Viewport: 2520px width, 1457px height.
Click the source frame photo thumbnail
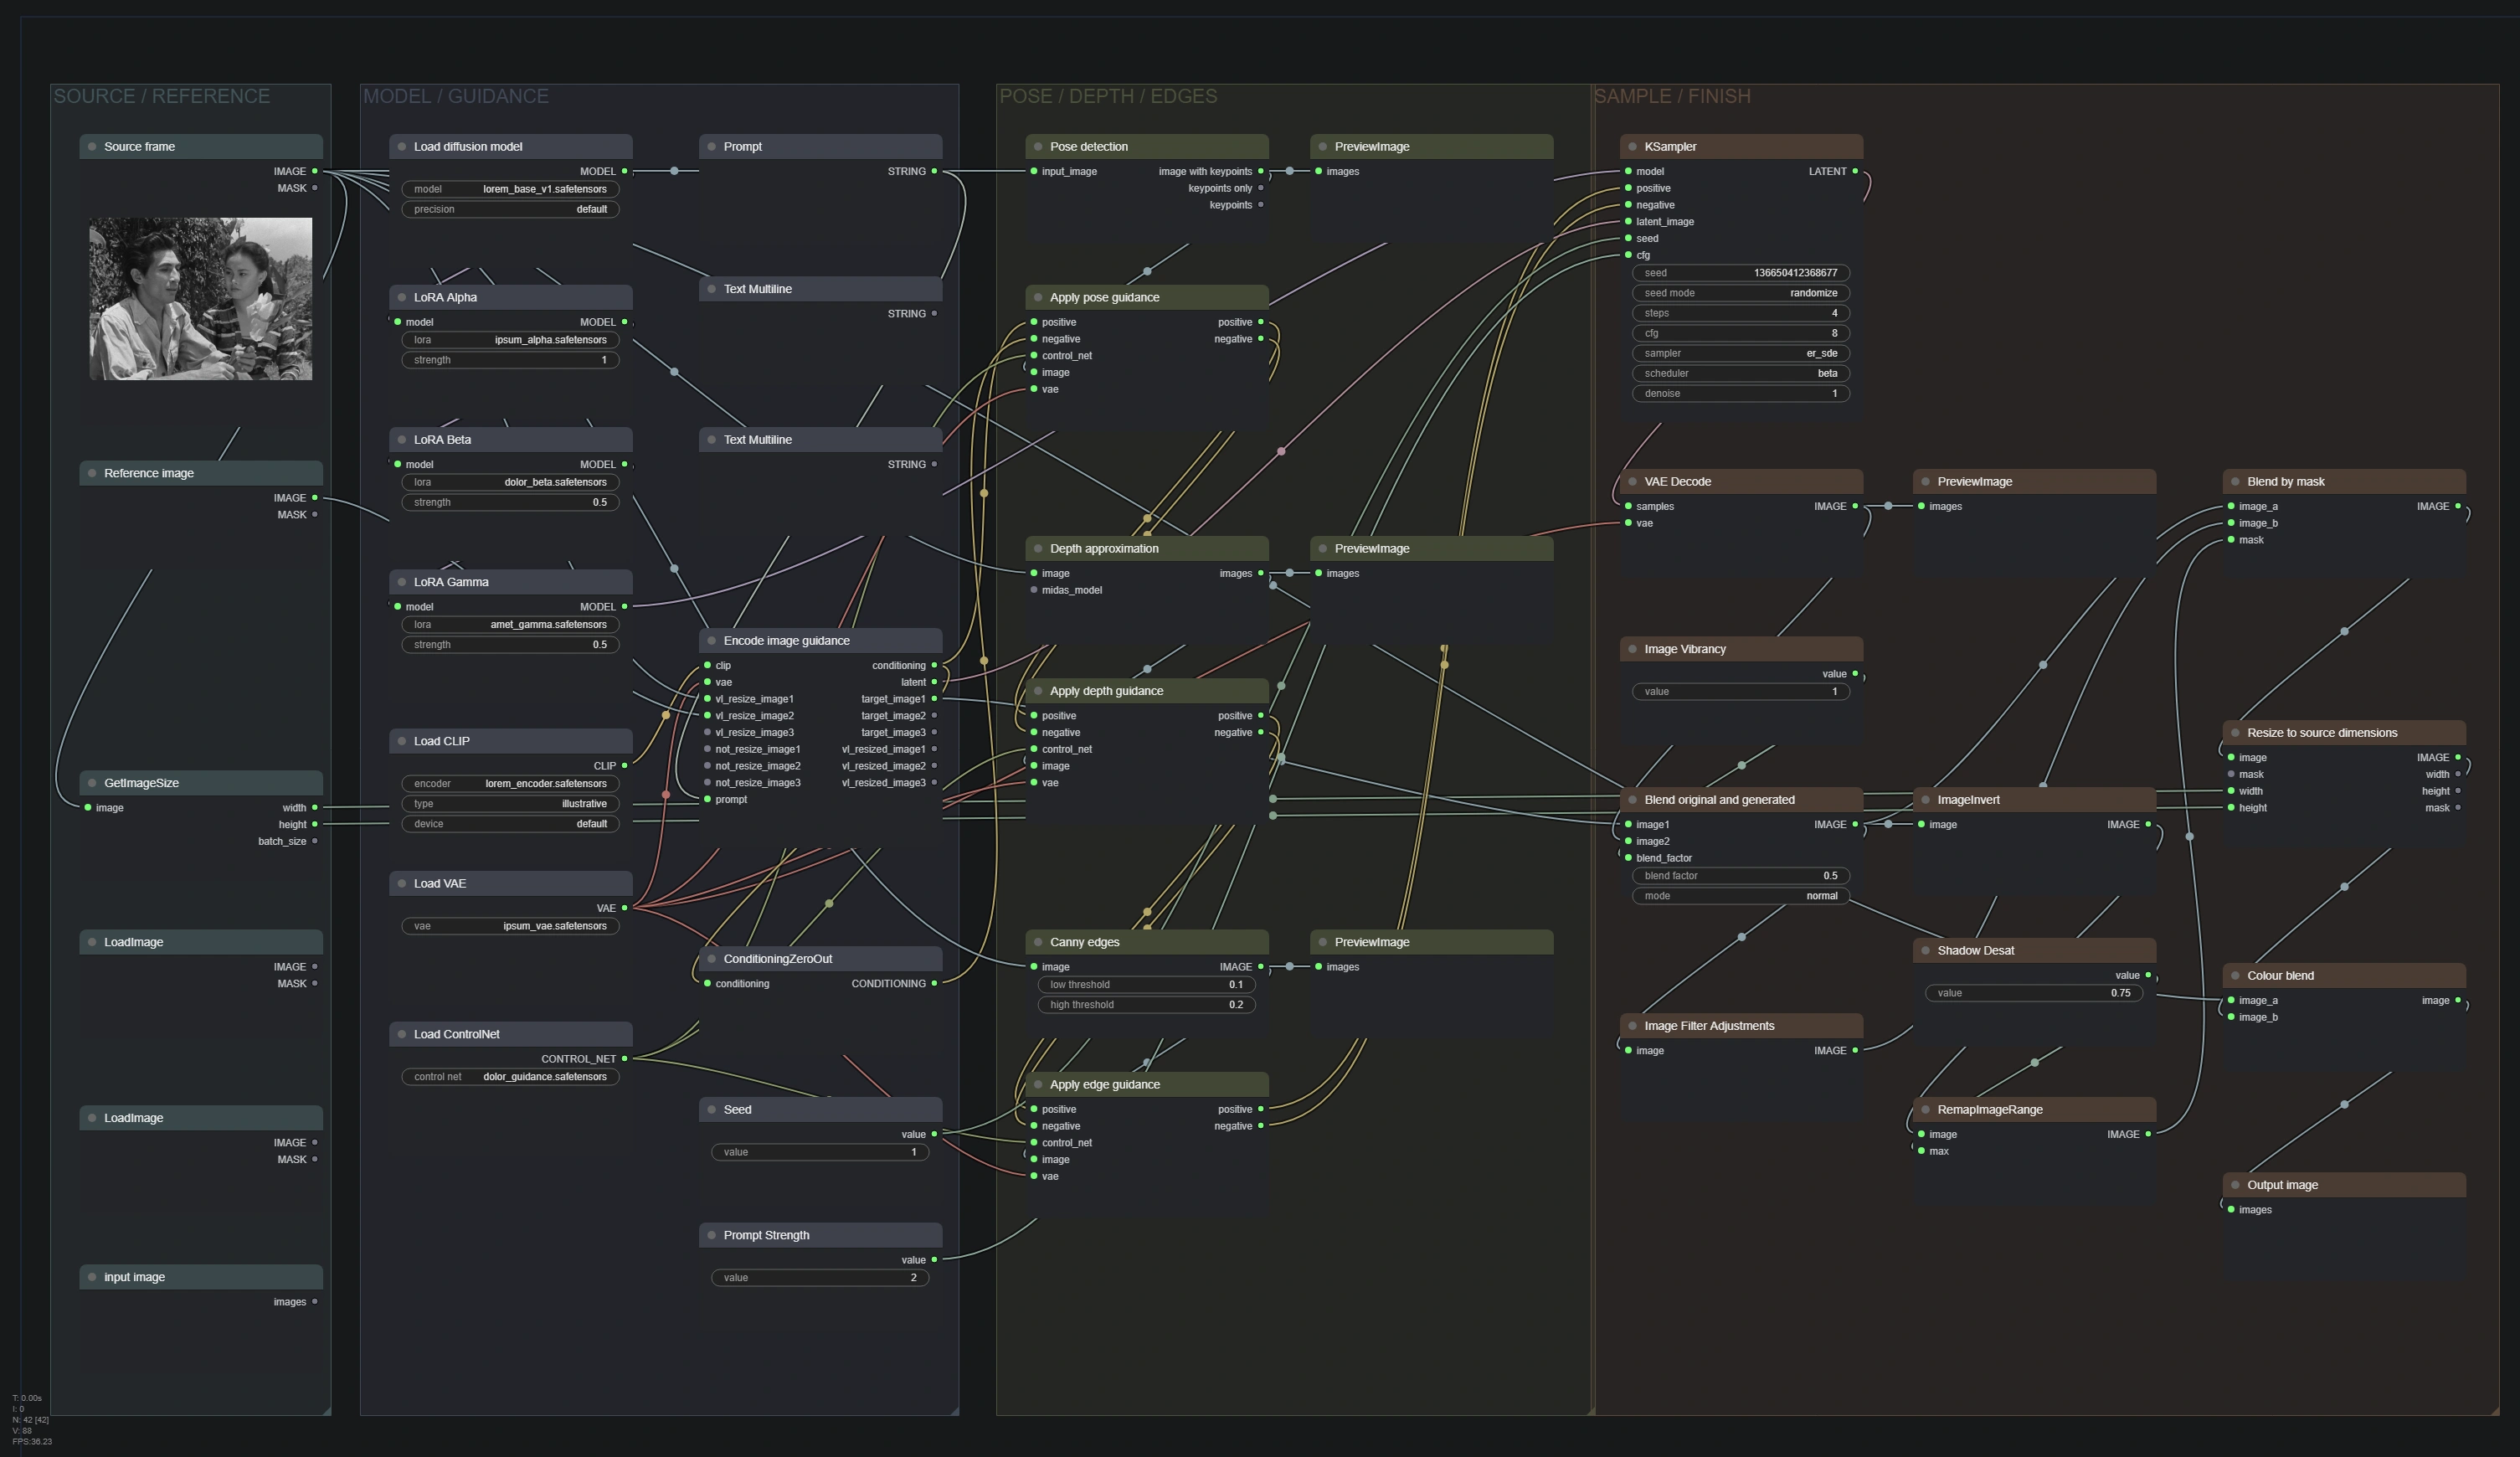201,299
